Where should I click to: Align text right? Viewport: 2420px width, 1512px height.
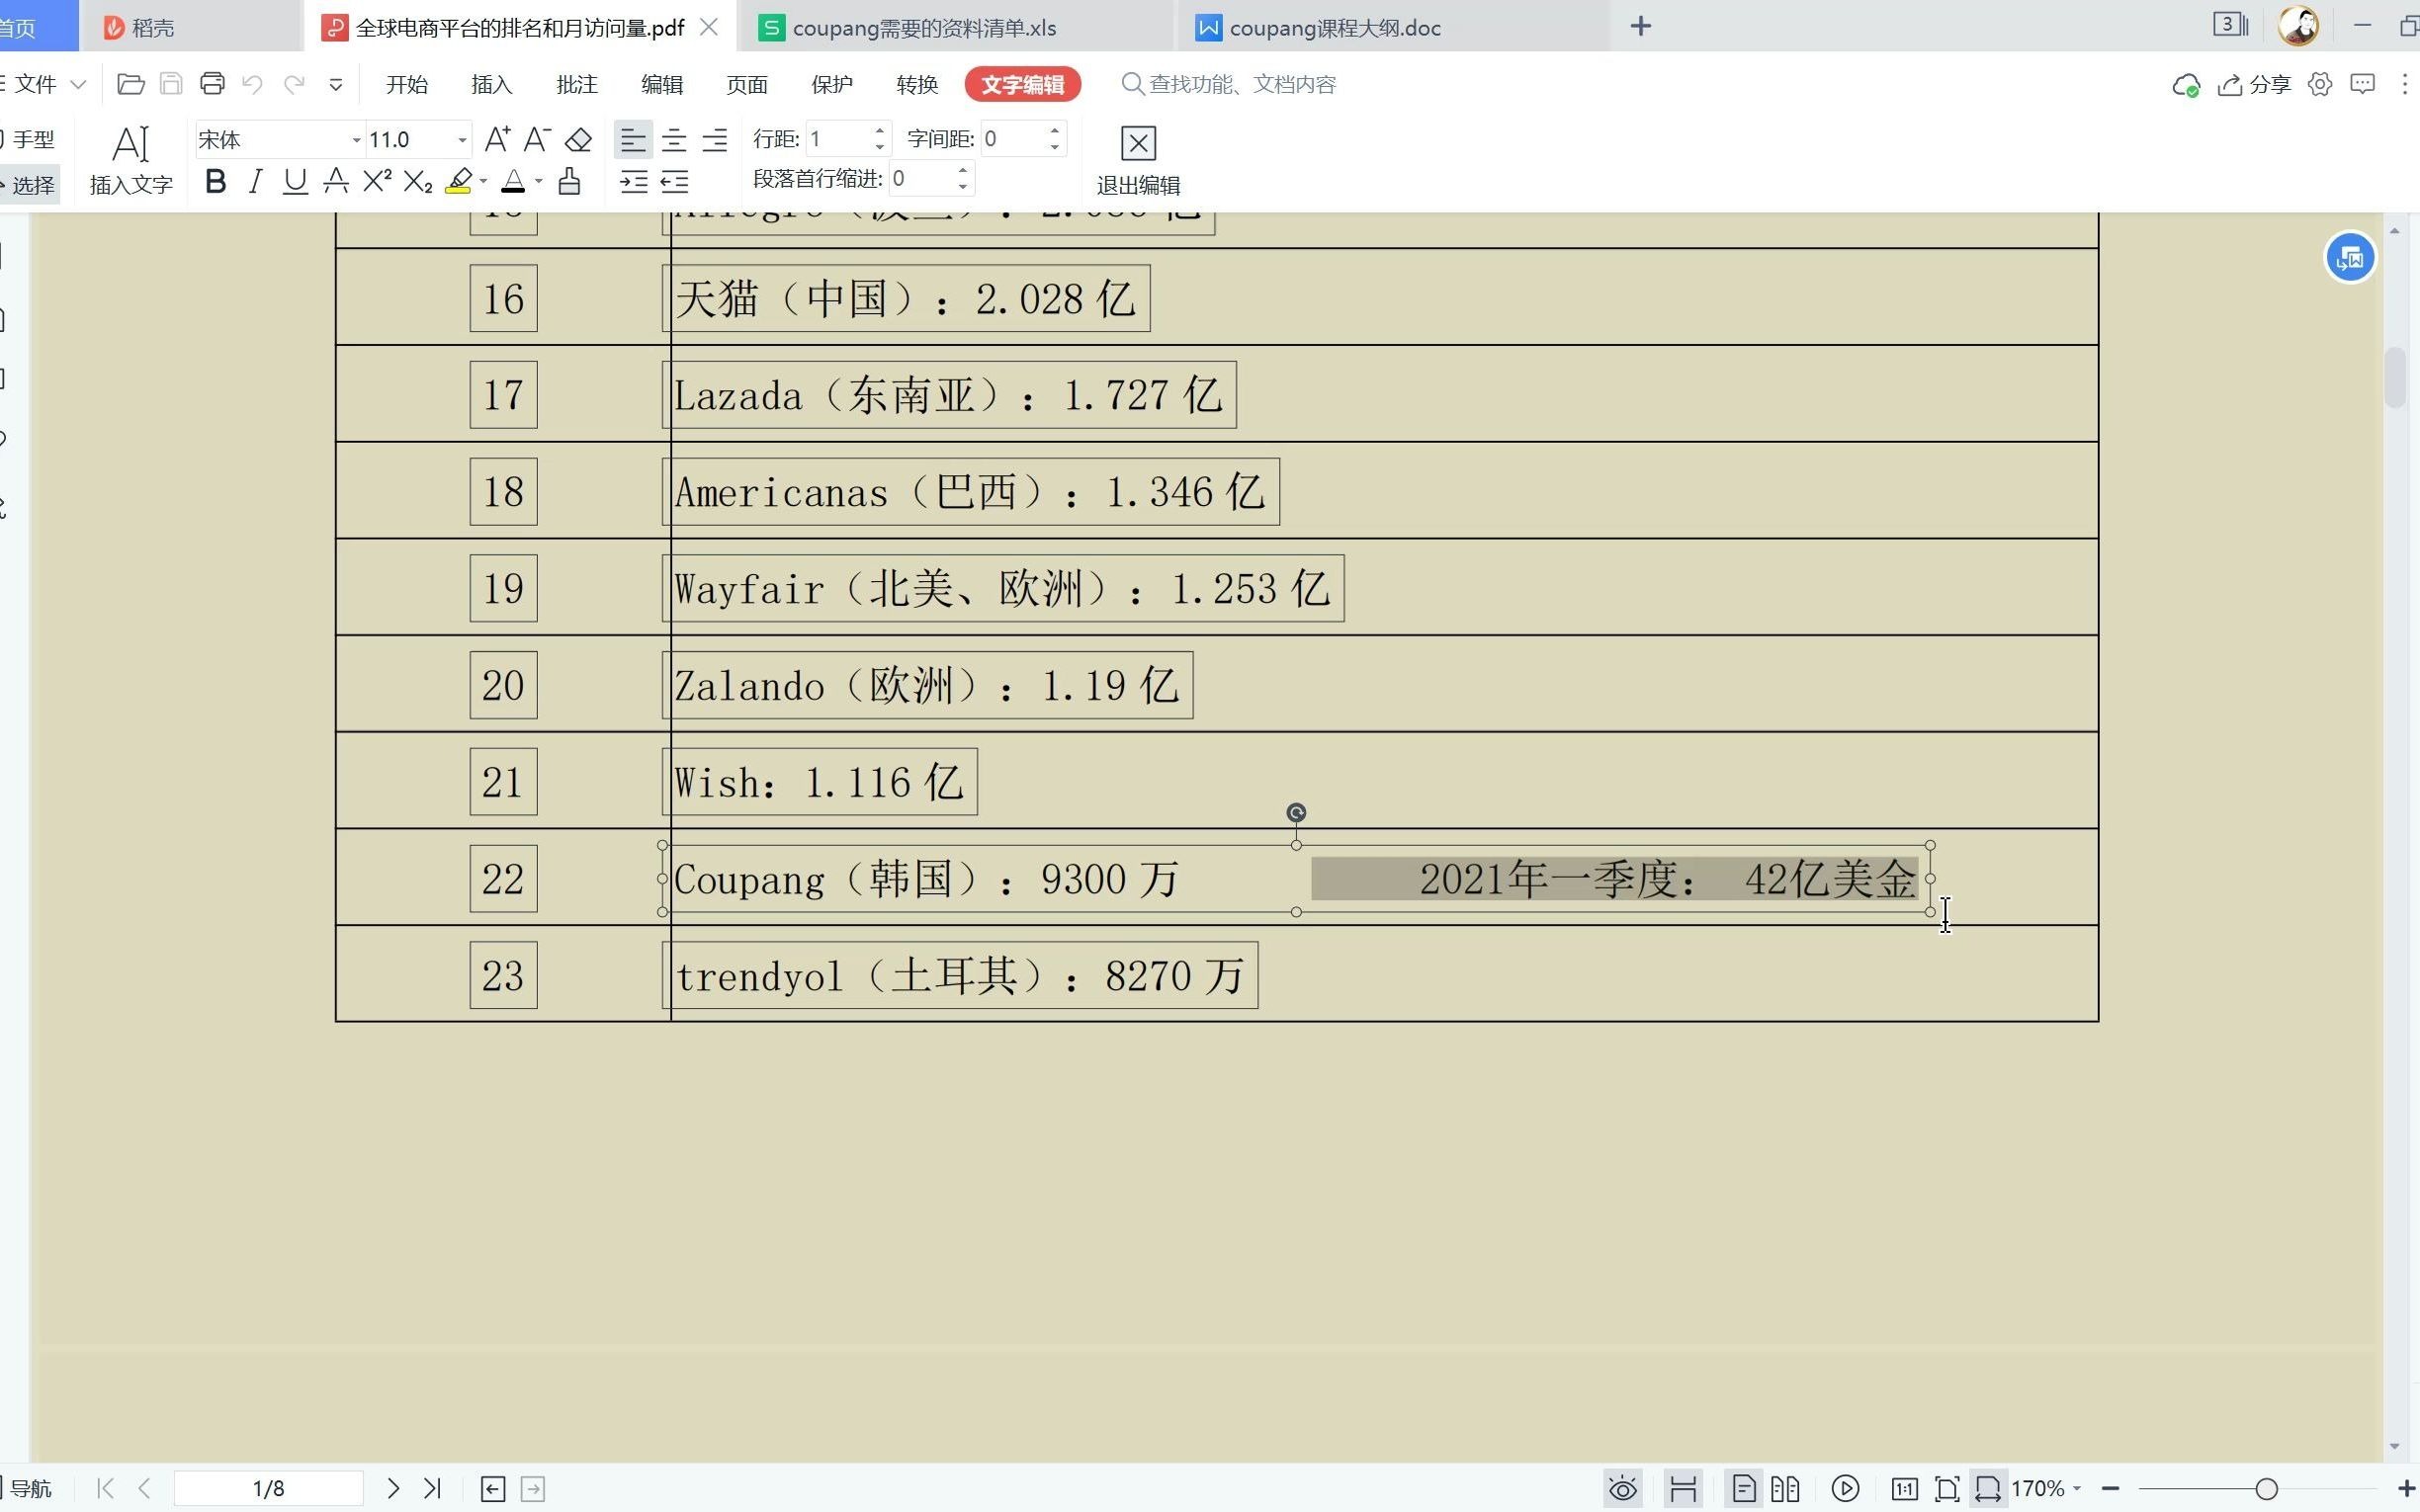(x=715, y=139)
